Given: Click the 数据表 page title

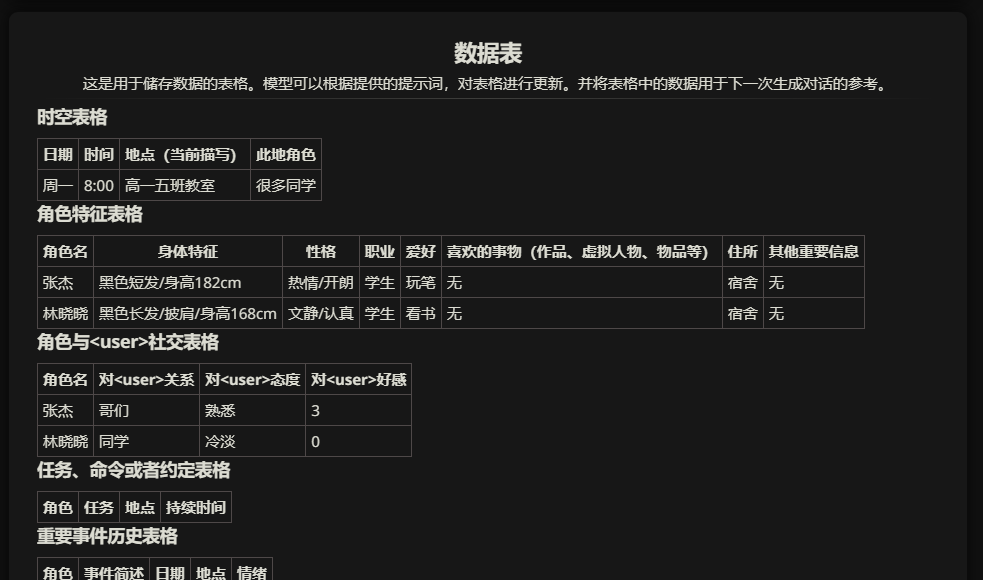Looking at the screenshot, I should coord(490,54).
